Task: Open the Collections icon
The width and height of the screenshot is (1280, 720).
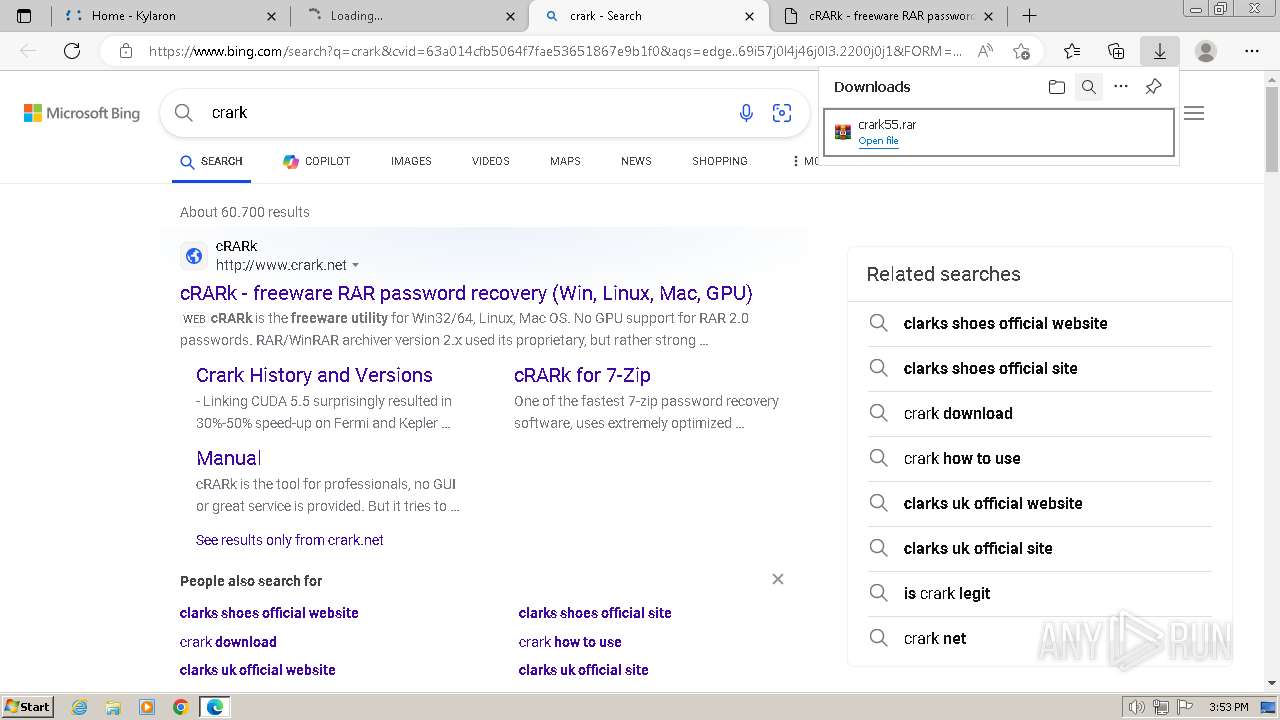Action: click(x=1116, y=51)
